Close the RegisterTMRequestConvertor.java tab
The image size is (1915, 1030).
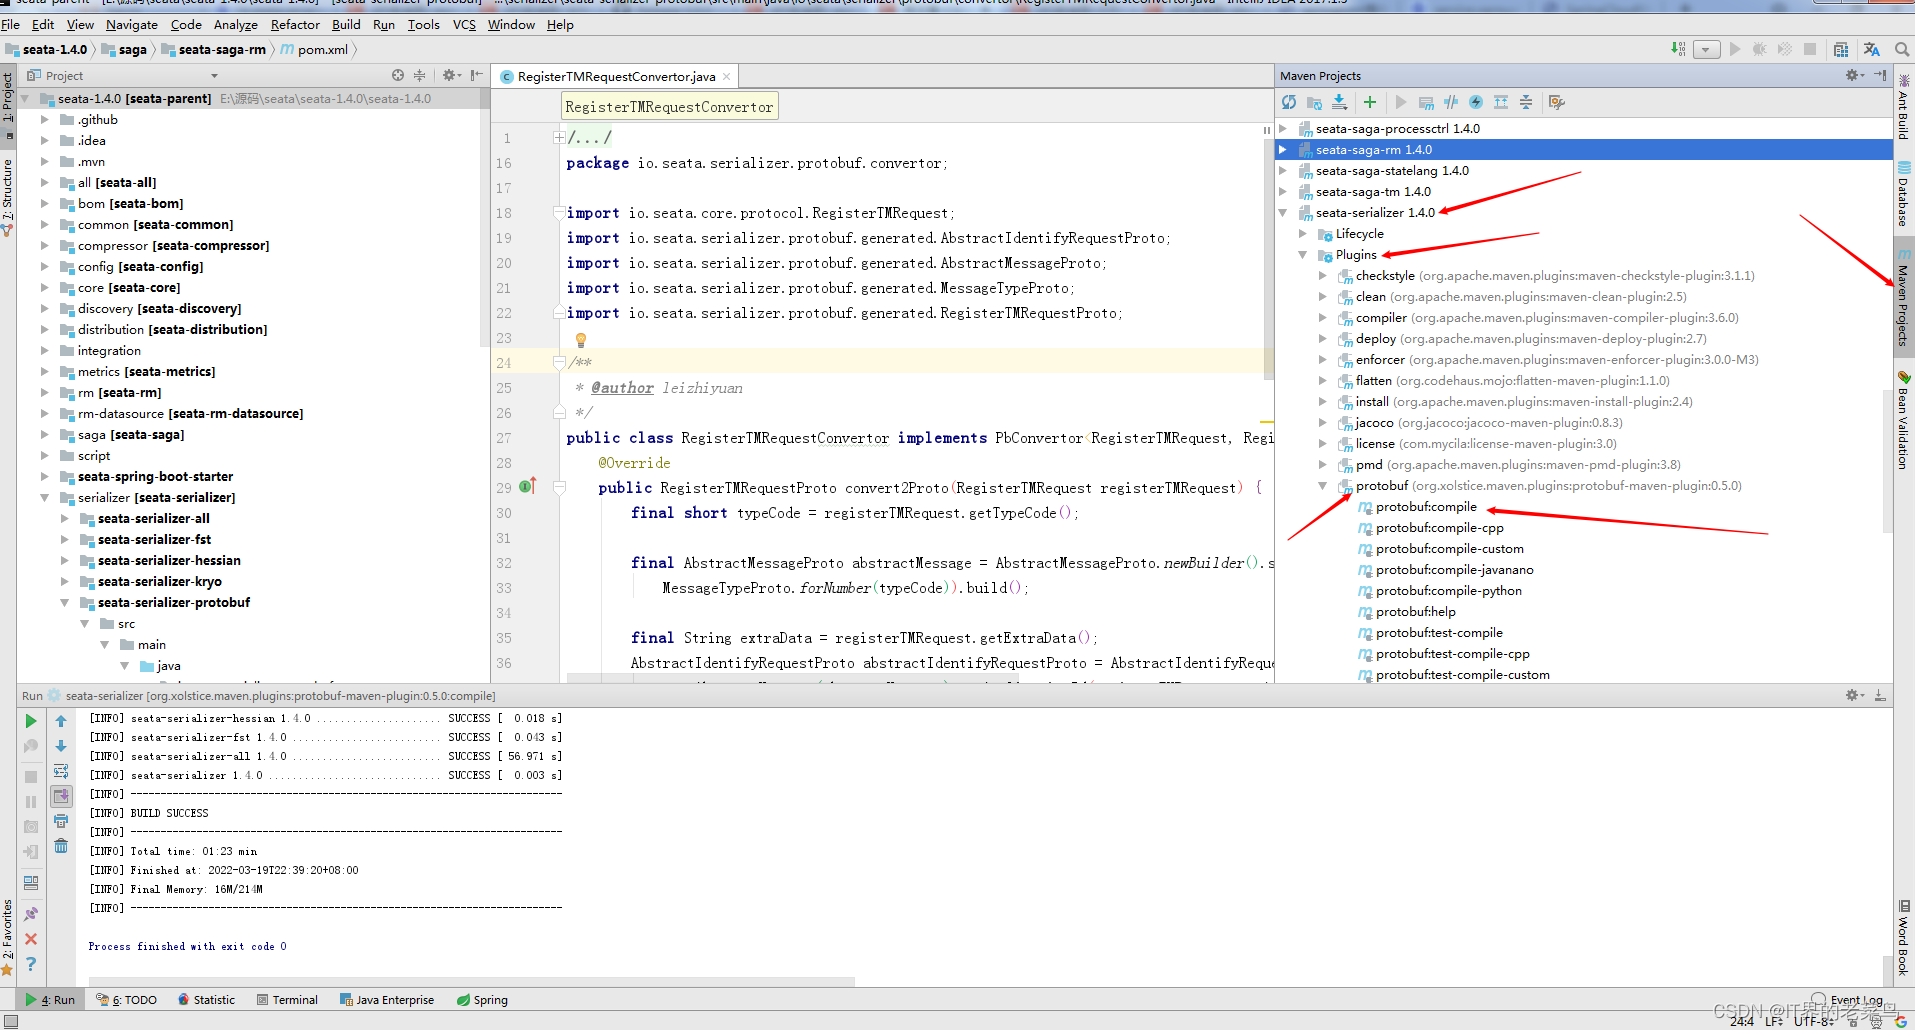(x=727, y=77)
